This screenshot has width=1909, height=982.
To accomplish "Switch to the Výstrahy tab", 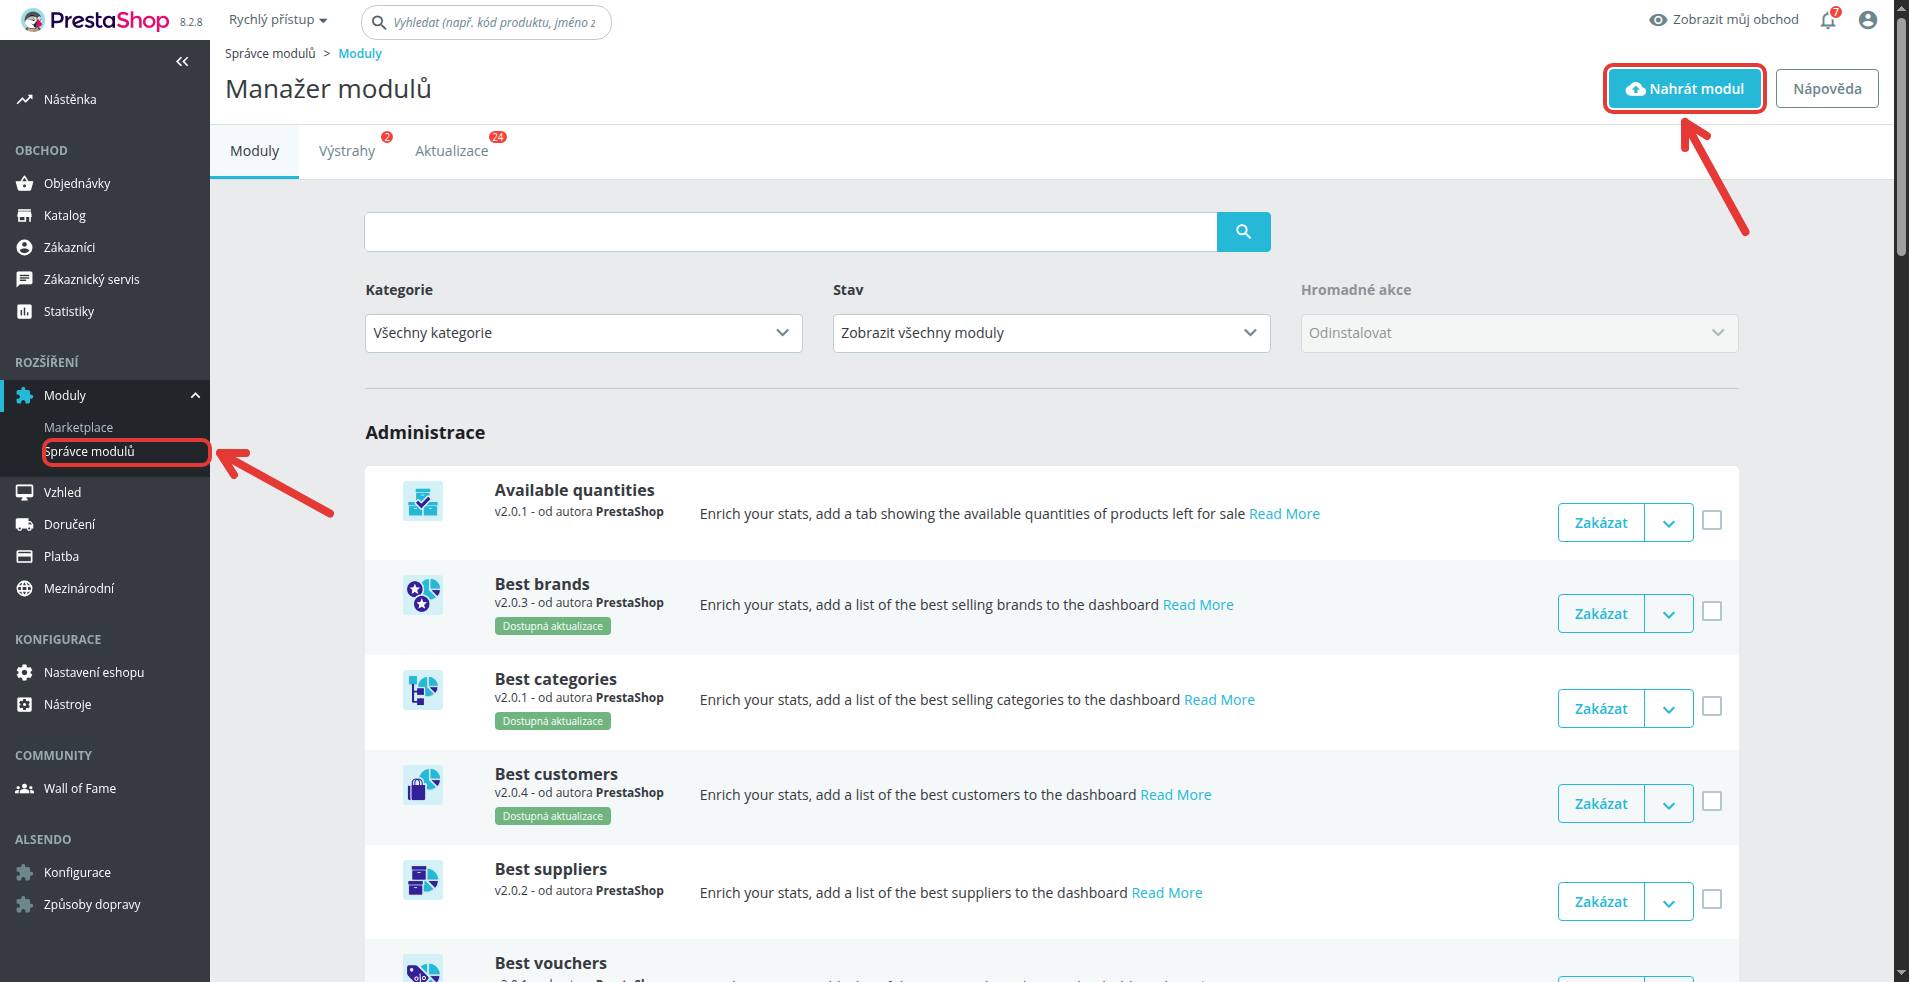I will [347, 151].
